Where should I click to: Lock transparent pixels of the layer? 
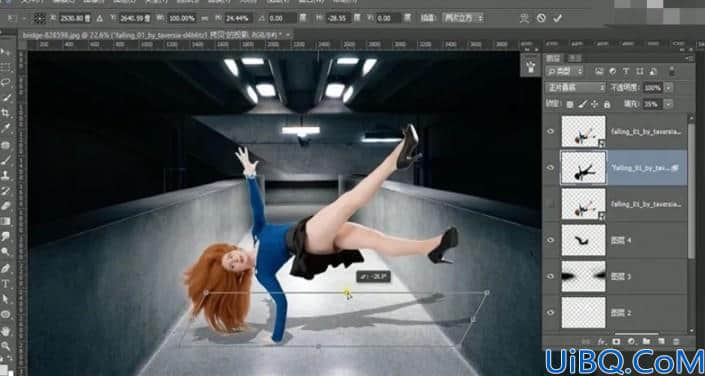click(570, 104)
